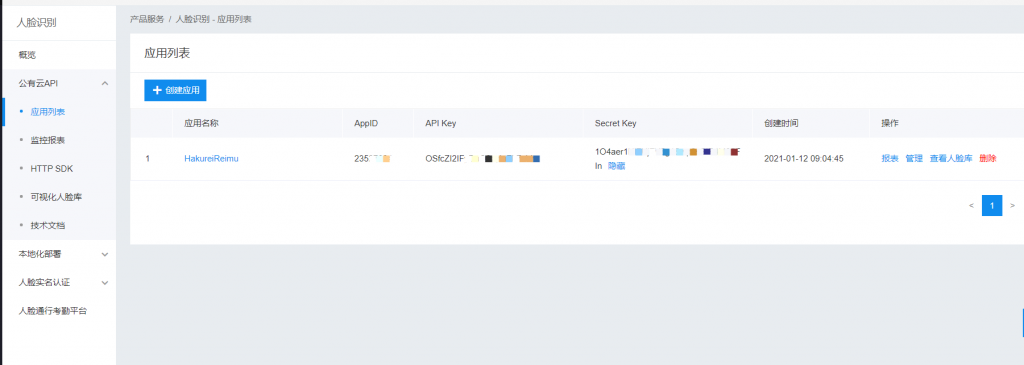Click the 应用列表 page heading
The height and width of the screenshot is (365, 1024).
pos(167,54)
